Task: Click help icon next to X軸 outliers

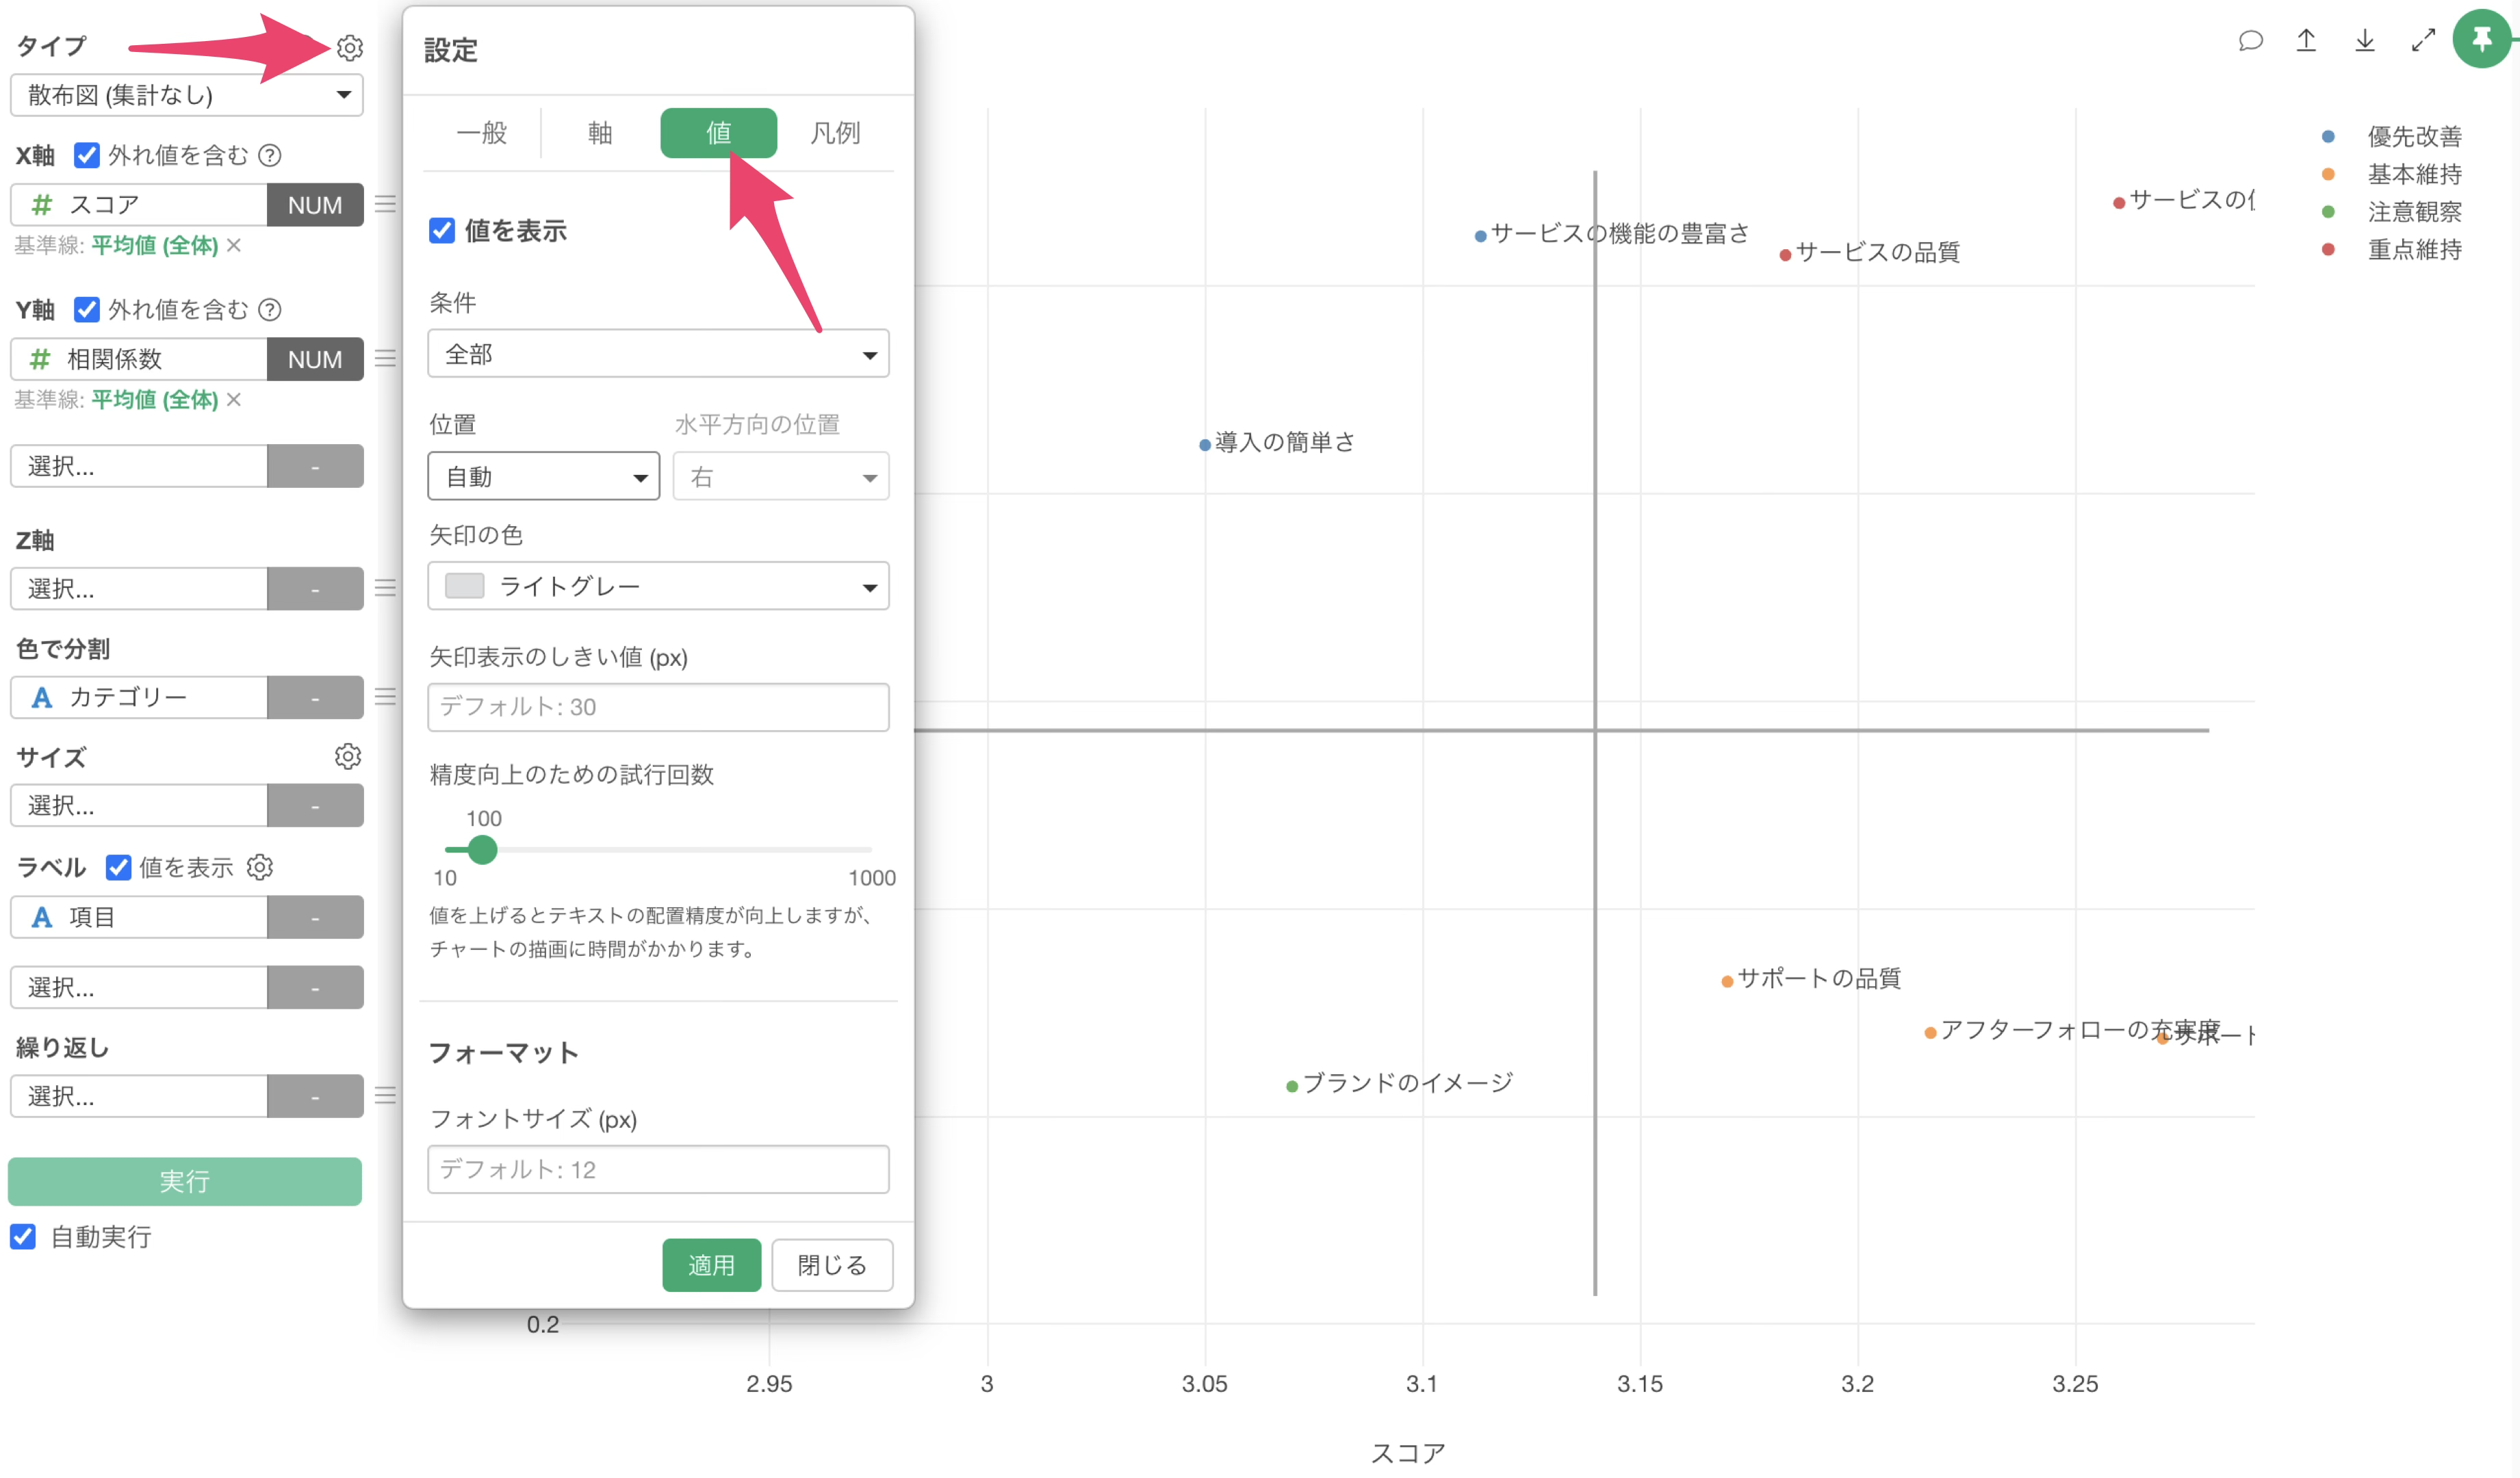Action: coord(269,155)
